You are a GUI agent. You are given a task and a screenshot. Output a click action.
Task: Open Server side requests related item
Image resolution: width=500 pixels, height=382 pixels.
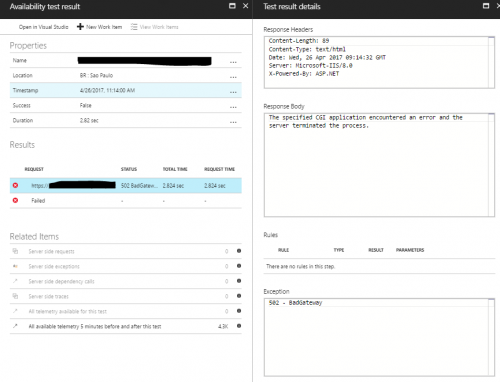pyautogui.click(x=126, y=251)
